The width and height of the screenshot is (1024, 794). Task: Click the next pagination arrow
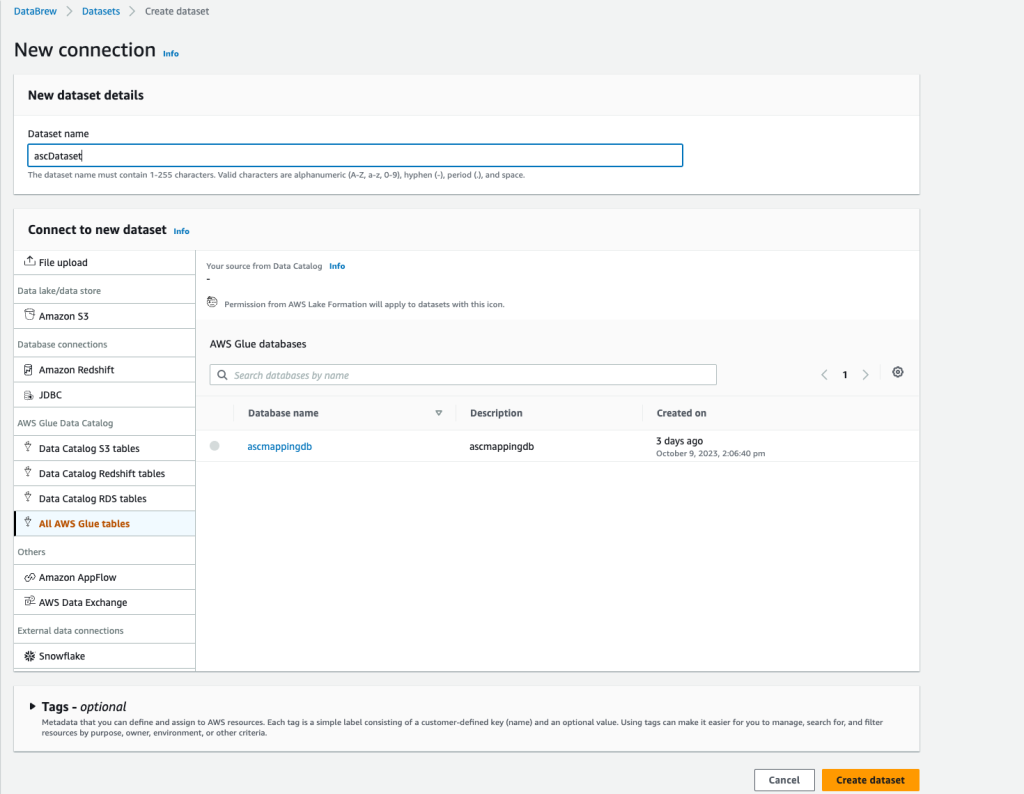click(x=866, y=373)
